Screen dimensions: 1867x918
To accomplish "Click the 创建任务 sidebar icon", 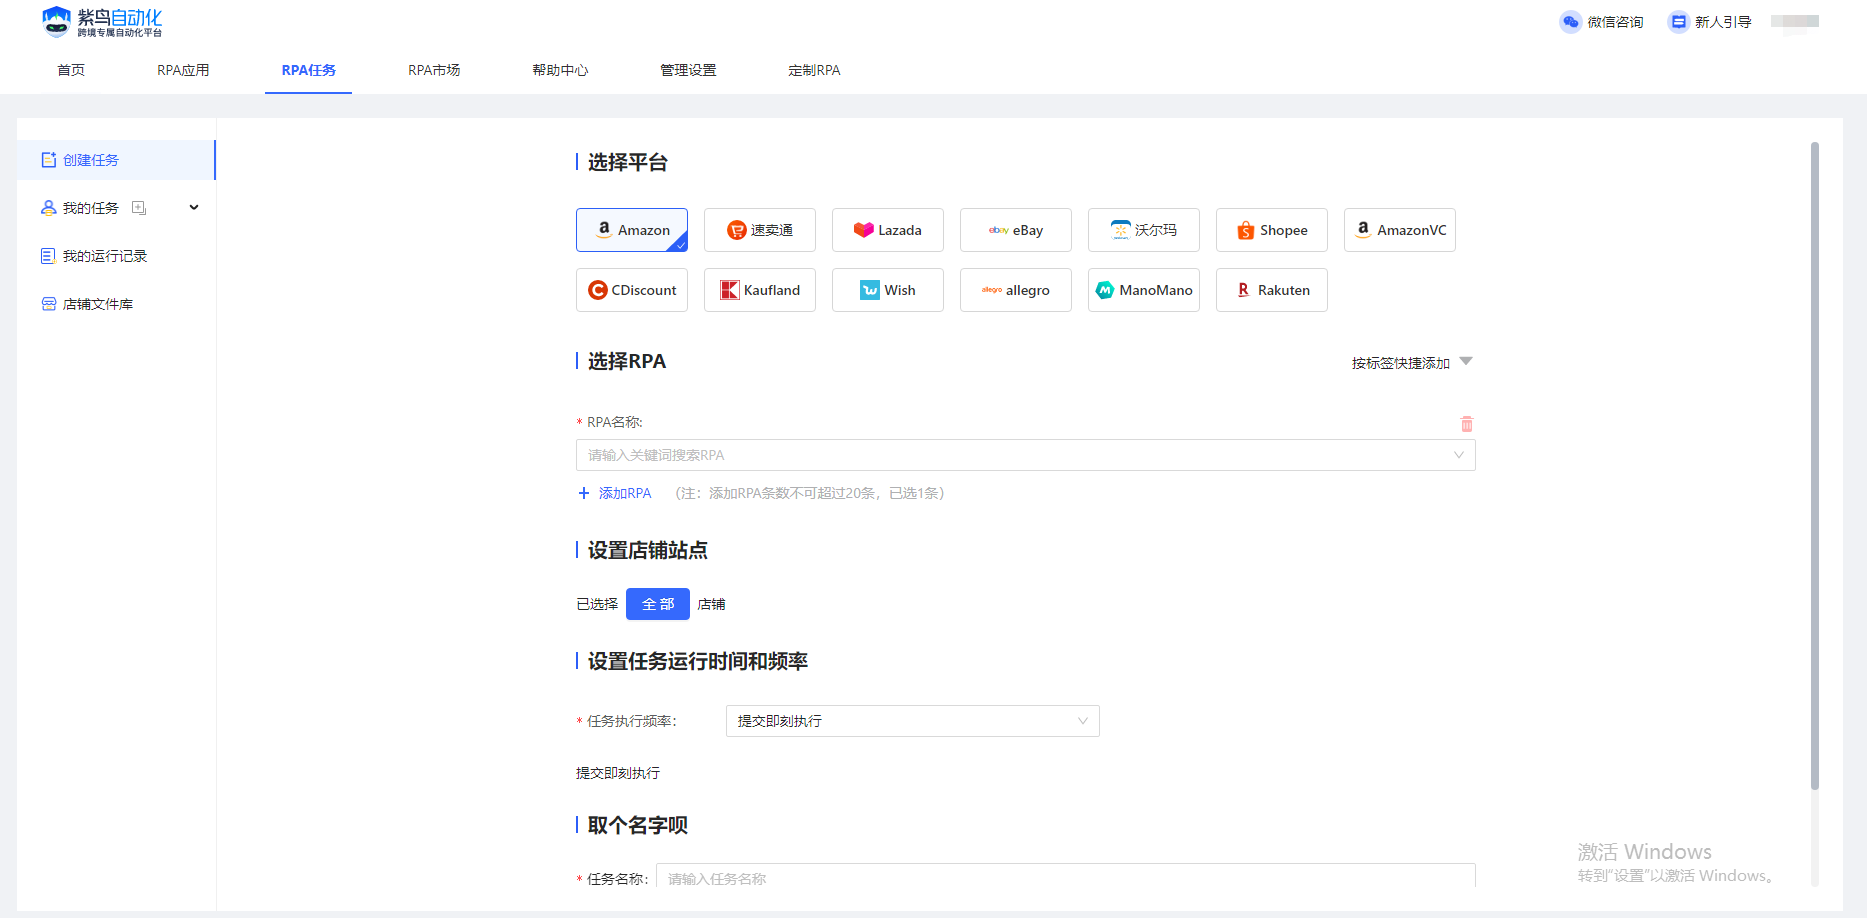I will point(48,160).
